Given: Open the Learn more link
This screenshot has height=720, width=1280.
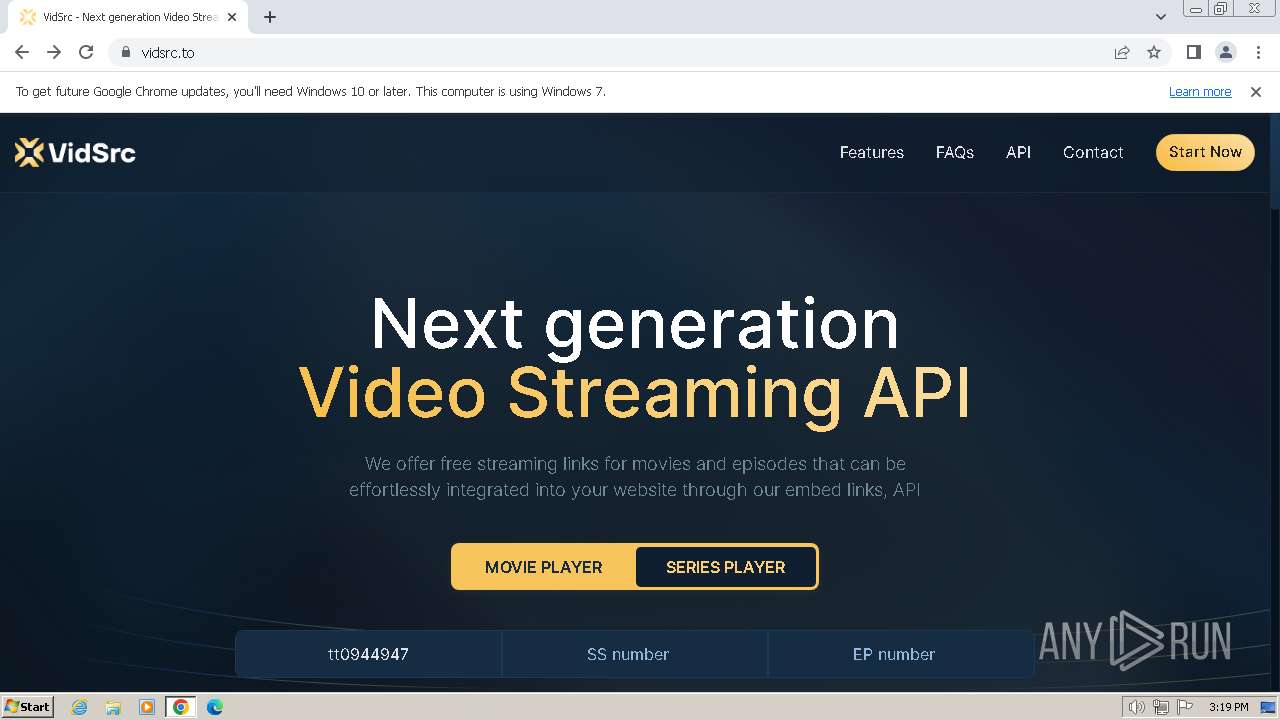Looking at the screenshot, I should click(1200, 91).
